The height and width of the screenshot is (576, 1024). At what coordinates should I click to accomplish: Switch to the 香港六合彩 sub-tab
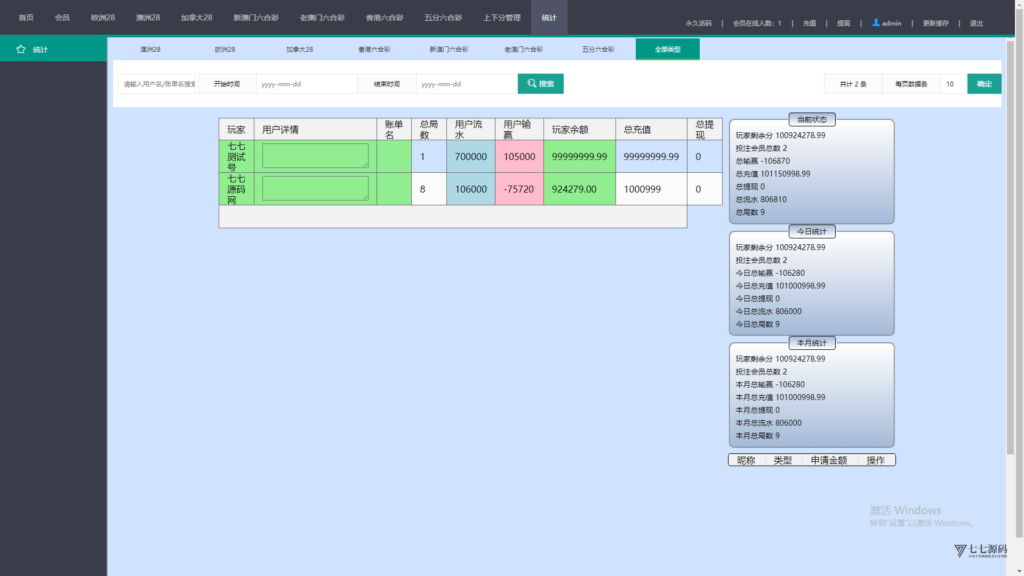(374, 49)
